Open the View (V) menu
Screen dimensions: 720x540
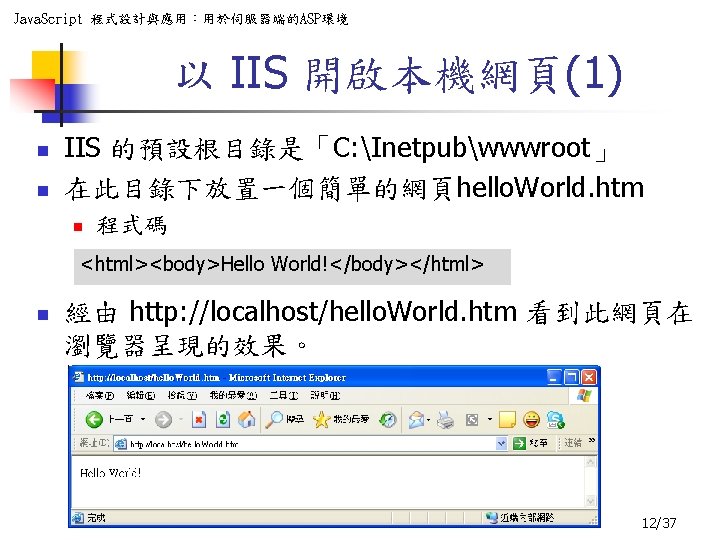(182, 395)
